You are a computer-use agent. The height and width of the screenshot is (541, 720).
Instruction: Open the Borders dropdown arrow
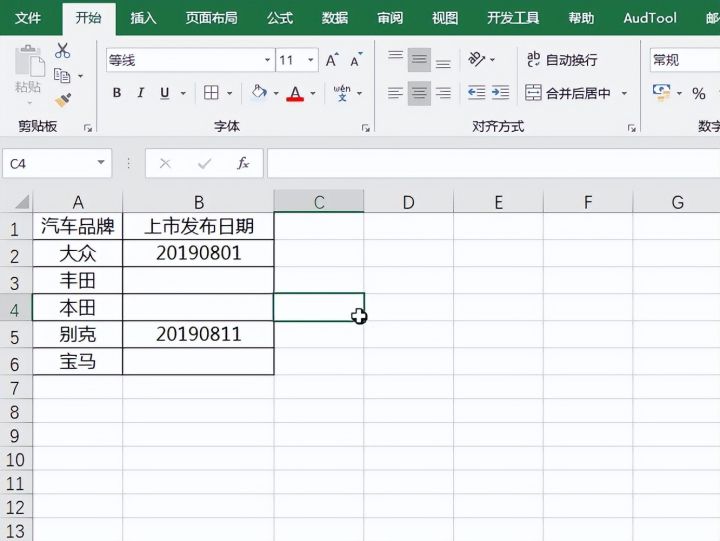tap(230, 93)
